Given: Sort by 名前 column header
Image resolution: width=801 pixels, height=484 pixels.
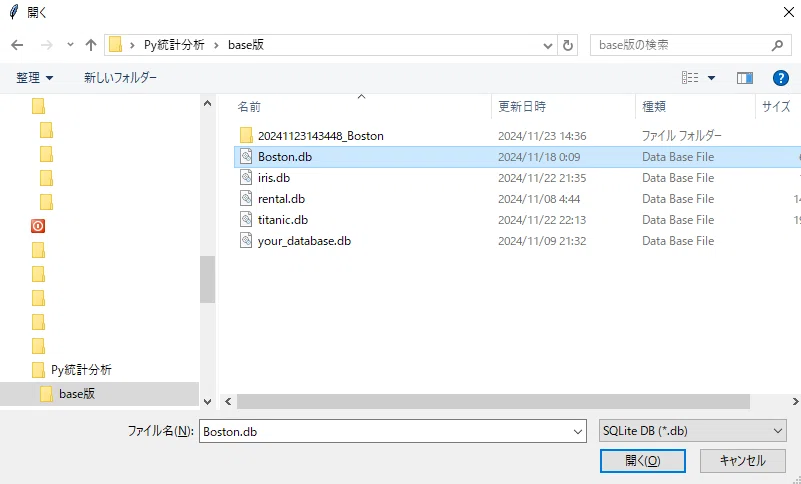Looking at the screenshot, I should (249, 106).
